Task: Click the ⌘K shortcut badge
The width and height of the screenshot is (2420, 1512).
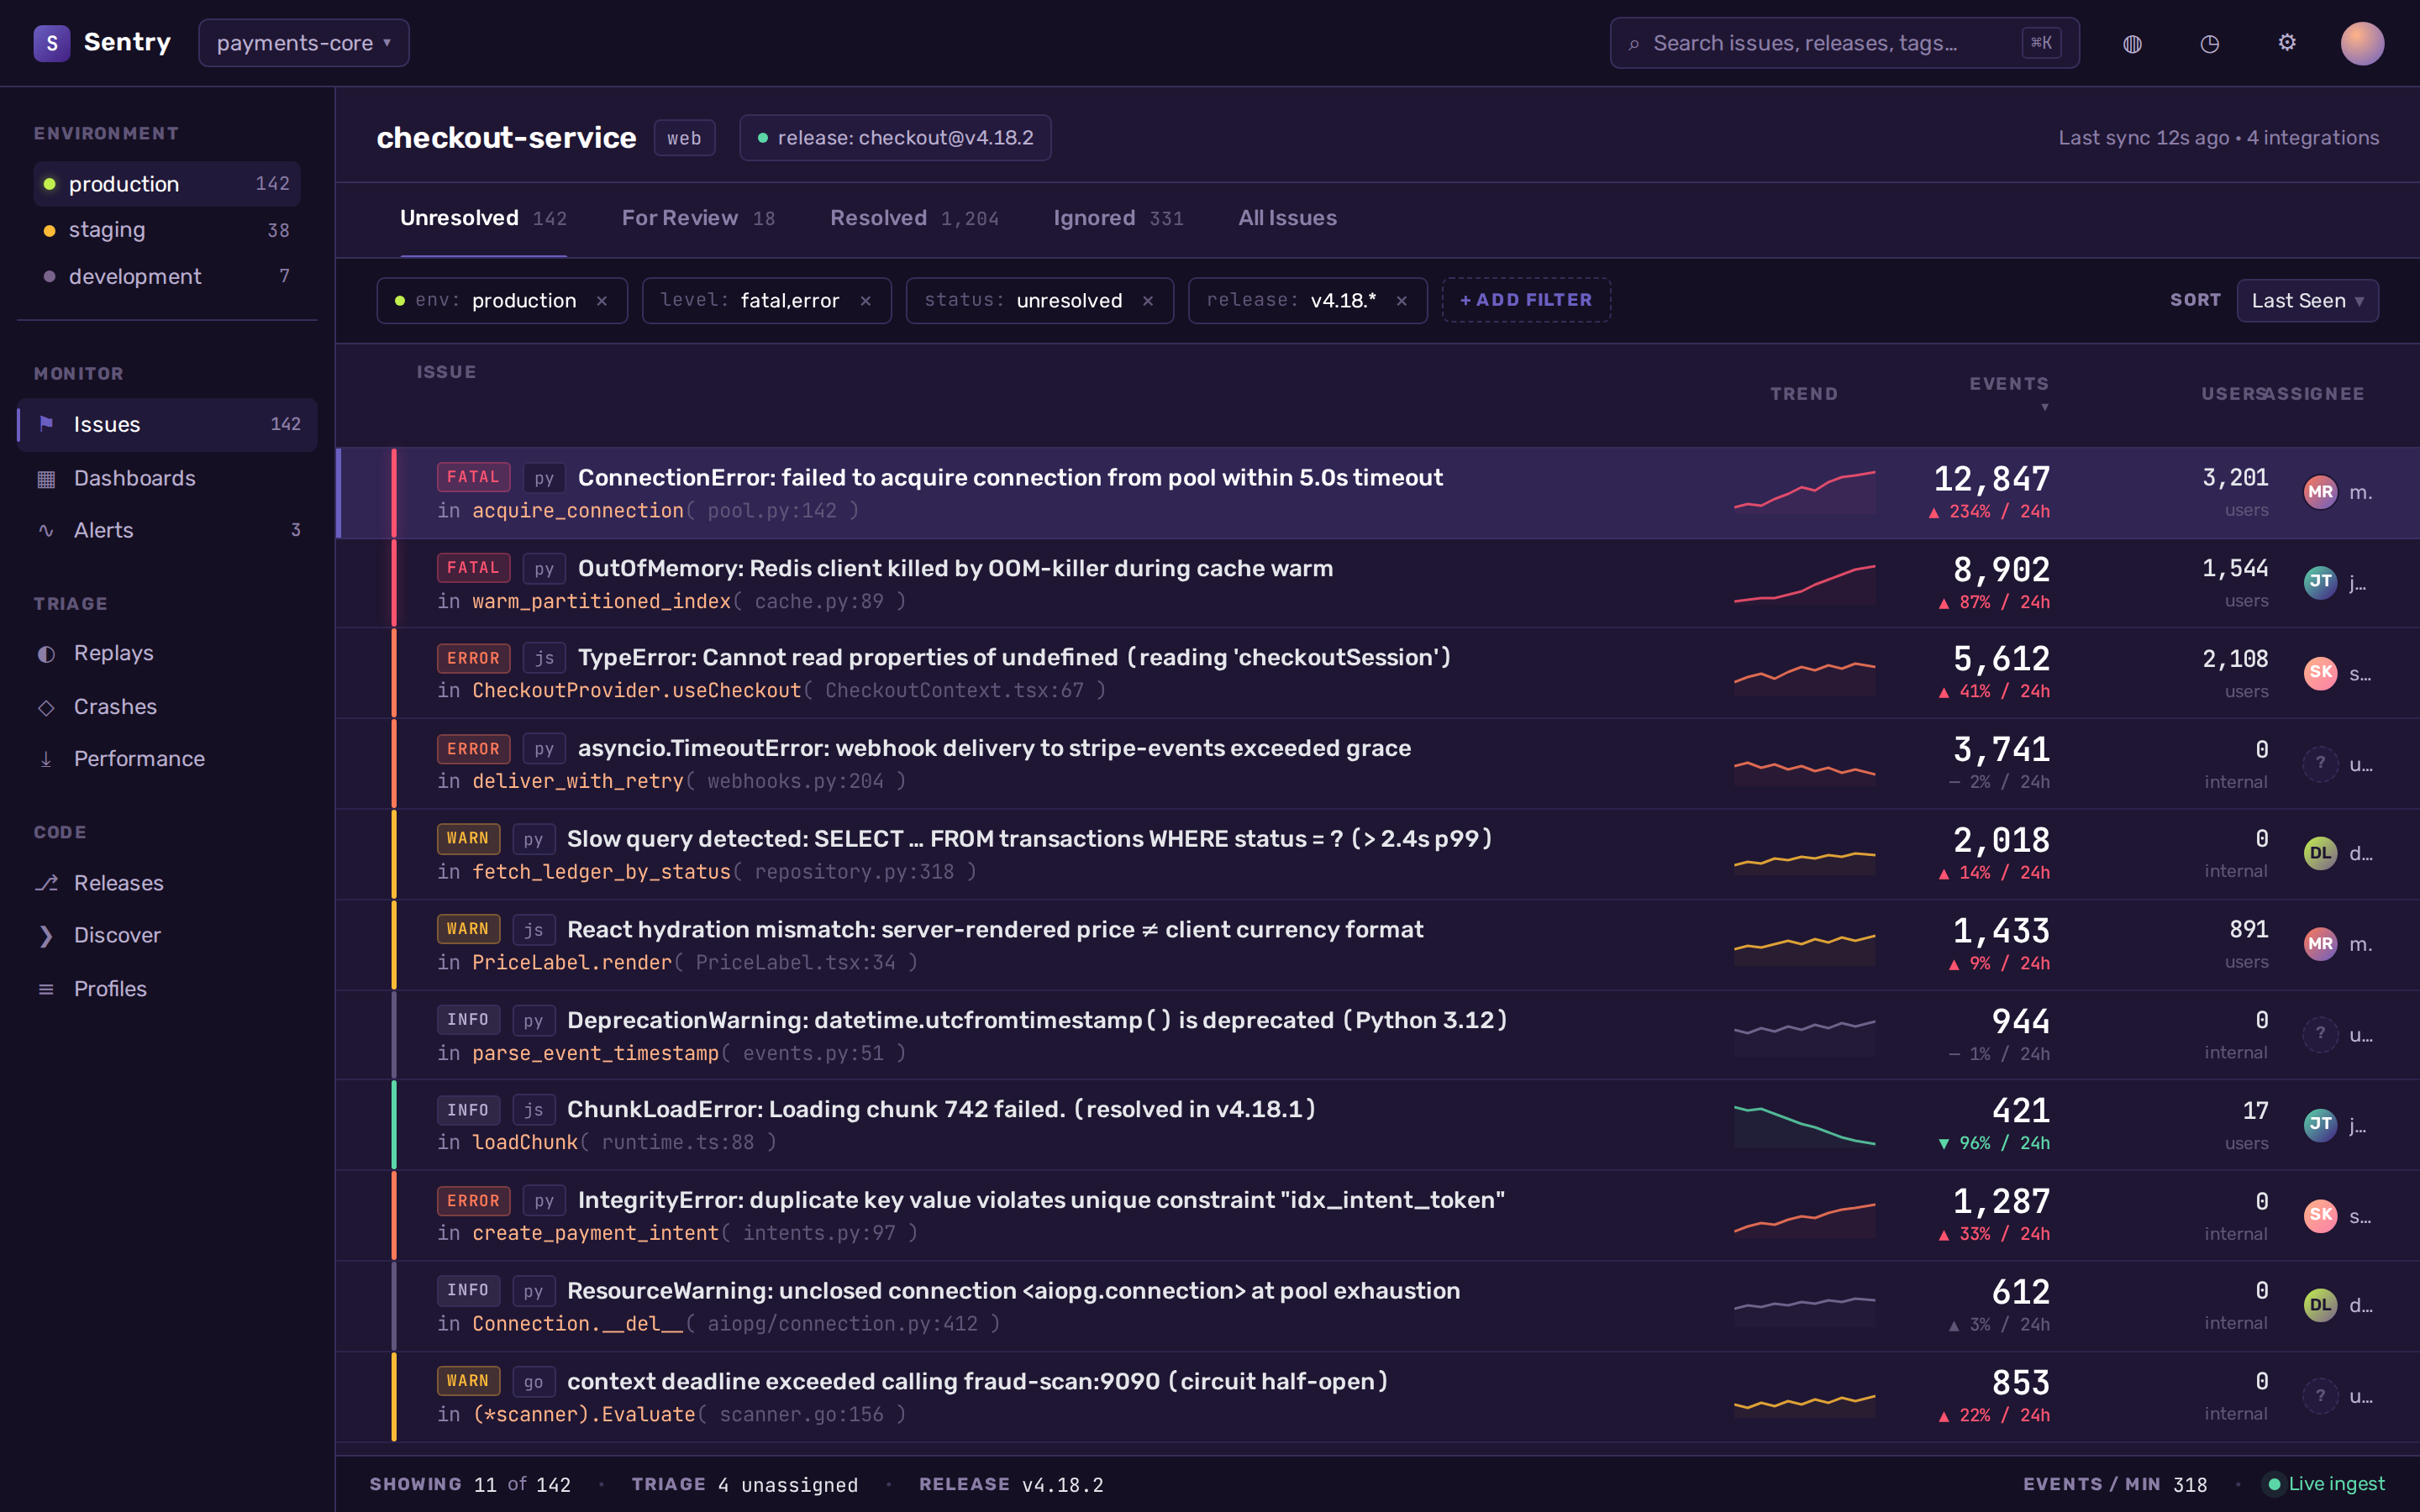Action: click(2041, 43)
